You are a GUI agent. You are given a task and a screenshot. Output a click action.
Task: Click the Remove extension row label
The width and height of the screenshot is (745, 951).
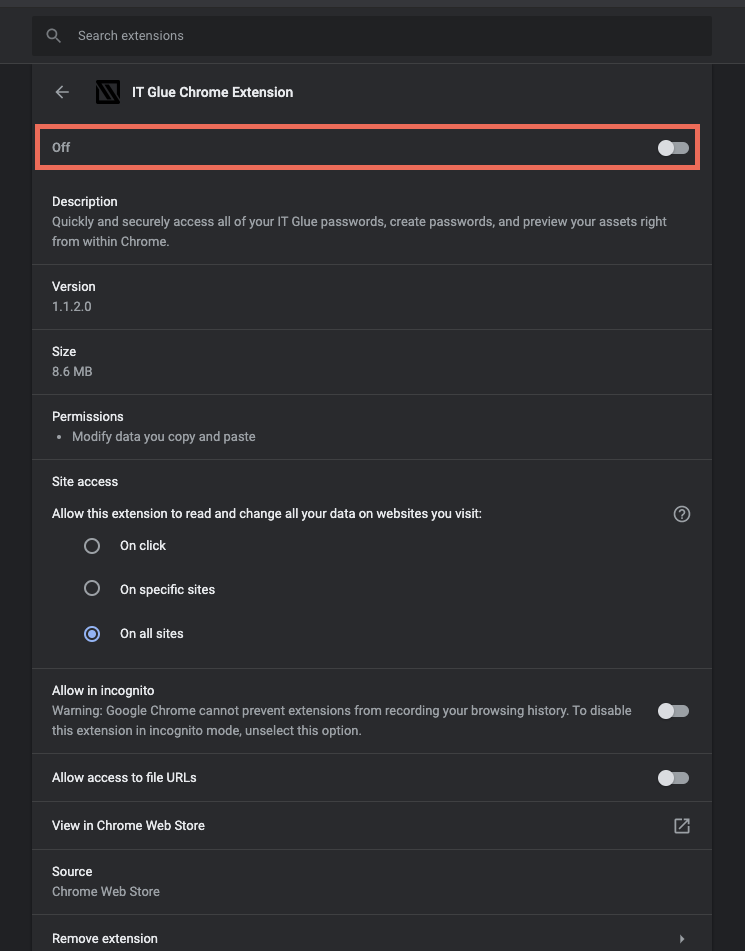pyautogui.click(x=105, y=938)
